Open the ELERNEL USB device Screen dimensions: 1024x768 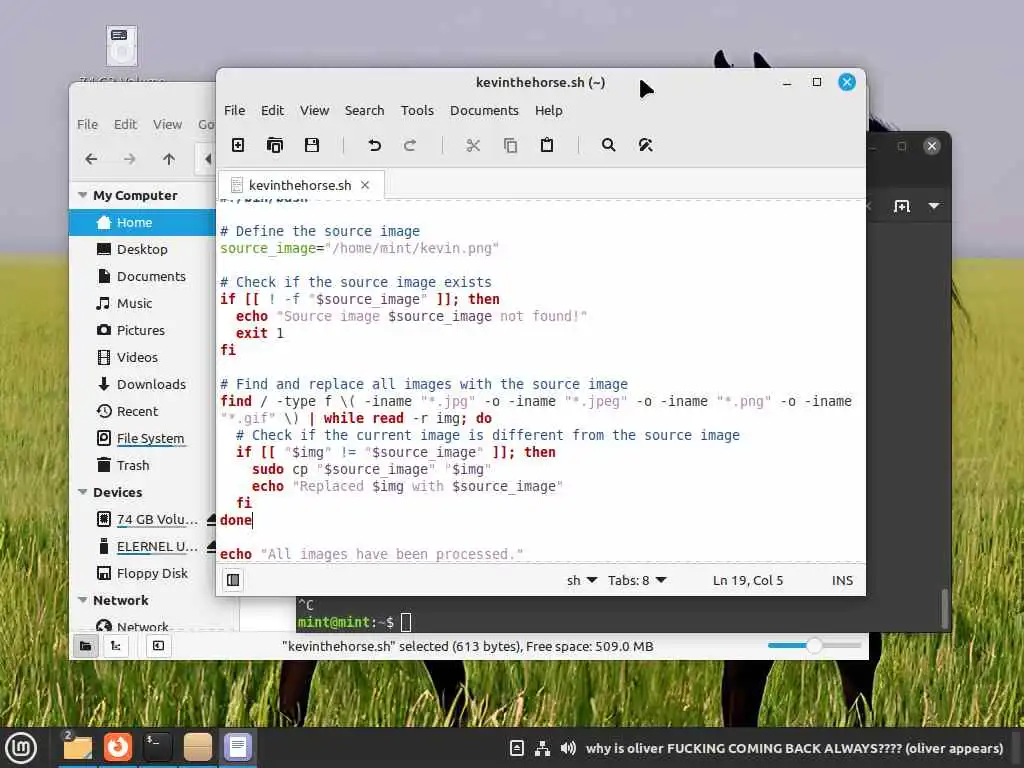pyautogui.click(x=147, y=546)
